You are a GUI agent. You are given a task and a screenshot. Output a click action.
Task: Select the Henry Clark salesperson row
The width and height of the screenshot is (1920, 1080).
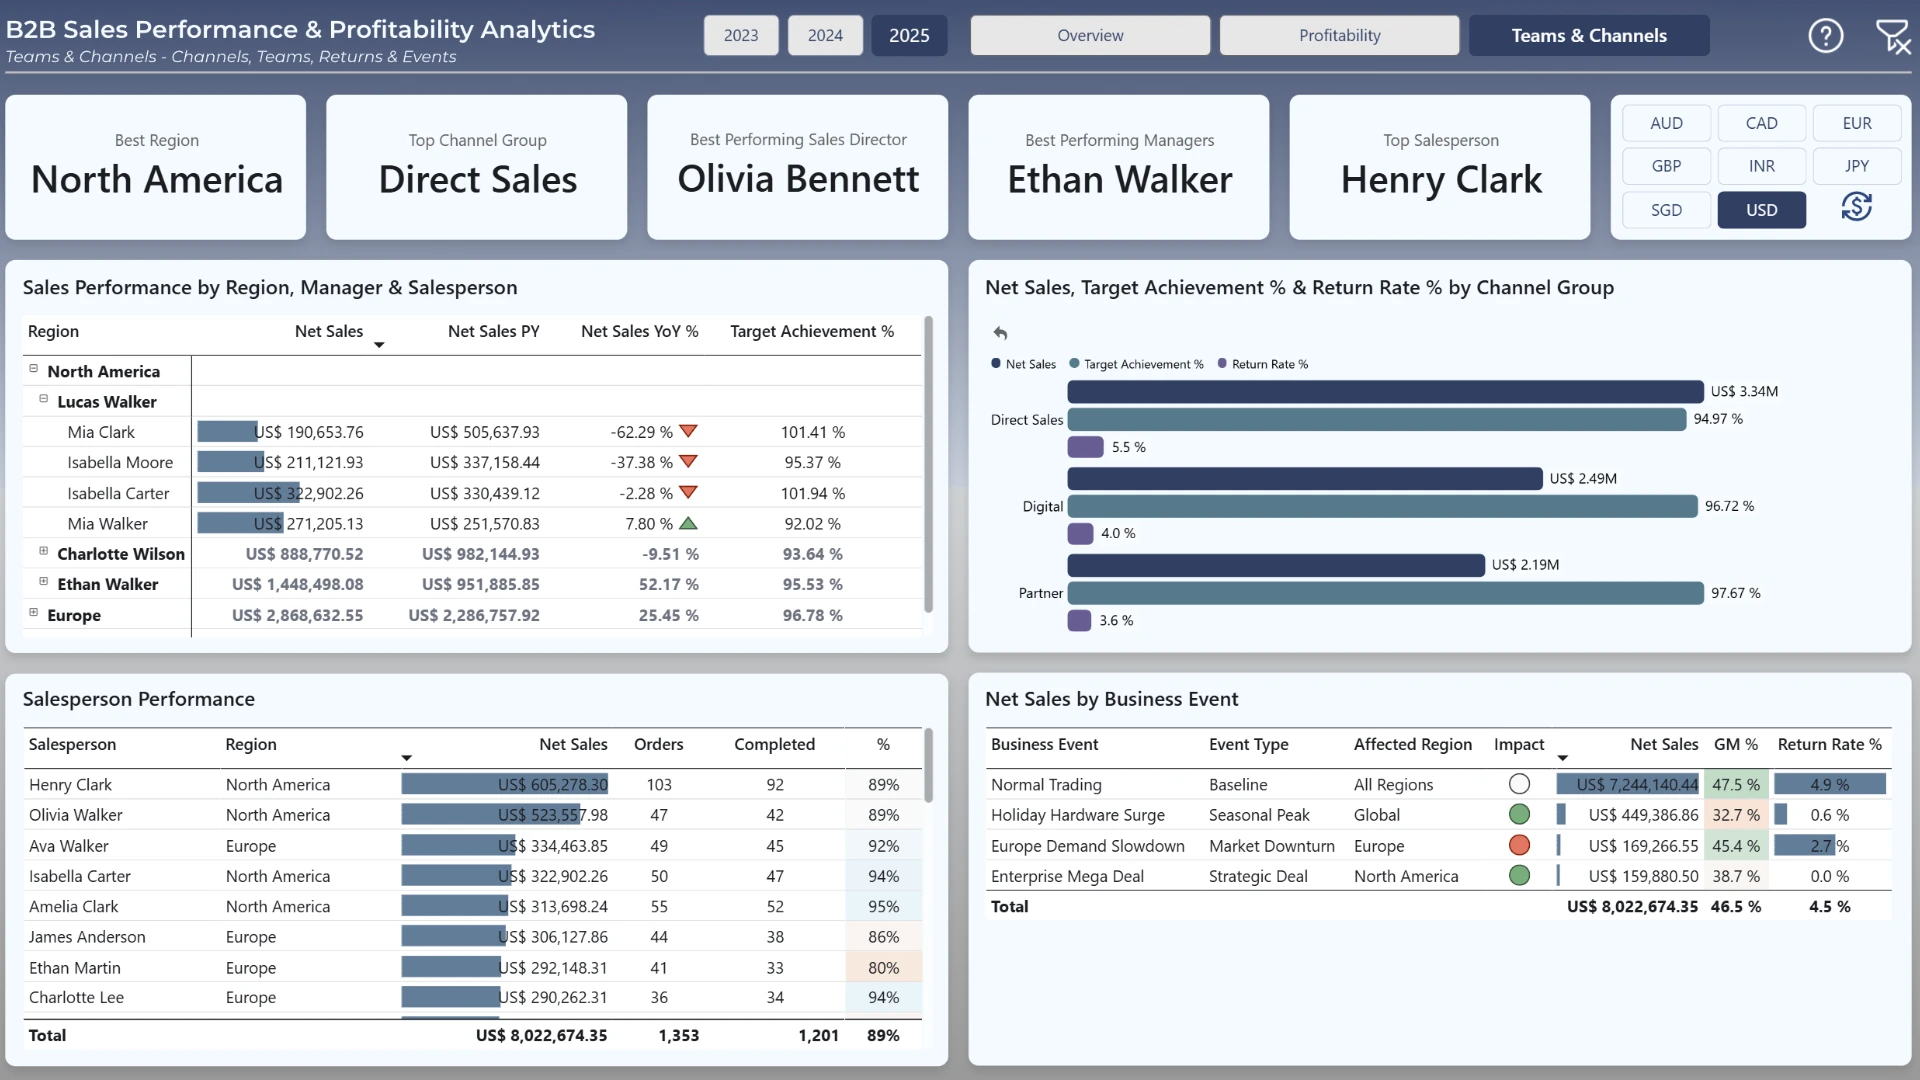click(474, 784)
